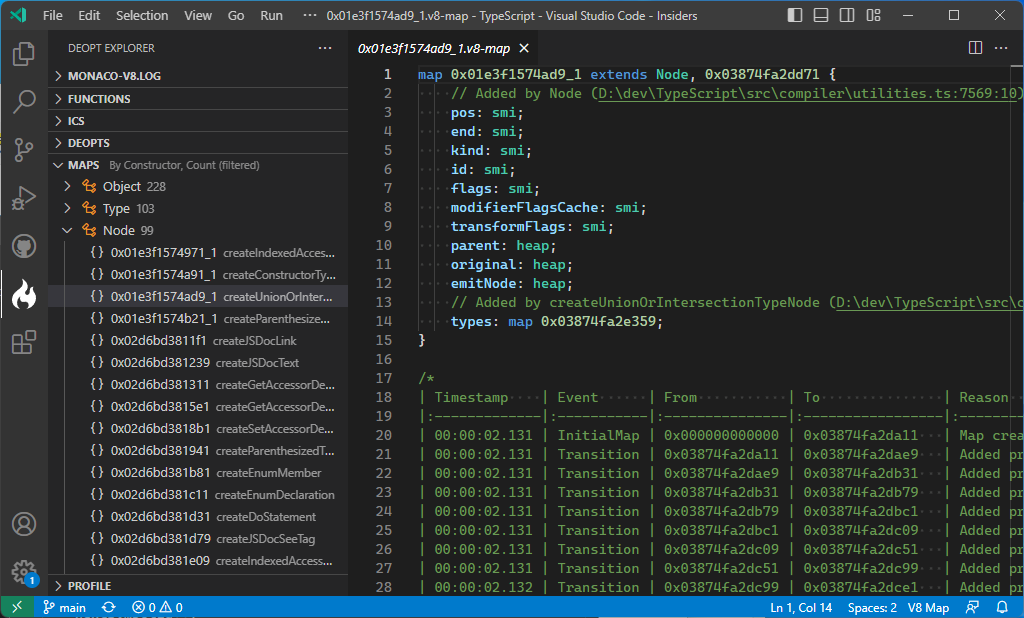This screenshot has width=1024, height=618.
Task: Open the Go menu
Action: pos(236,15)
